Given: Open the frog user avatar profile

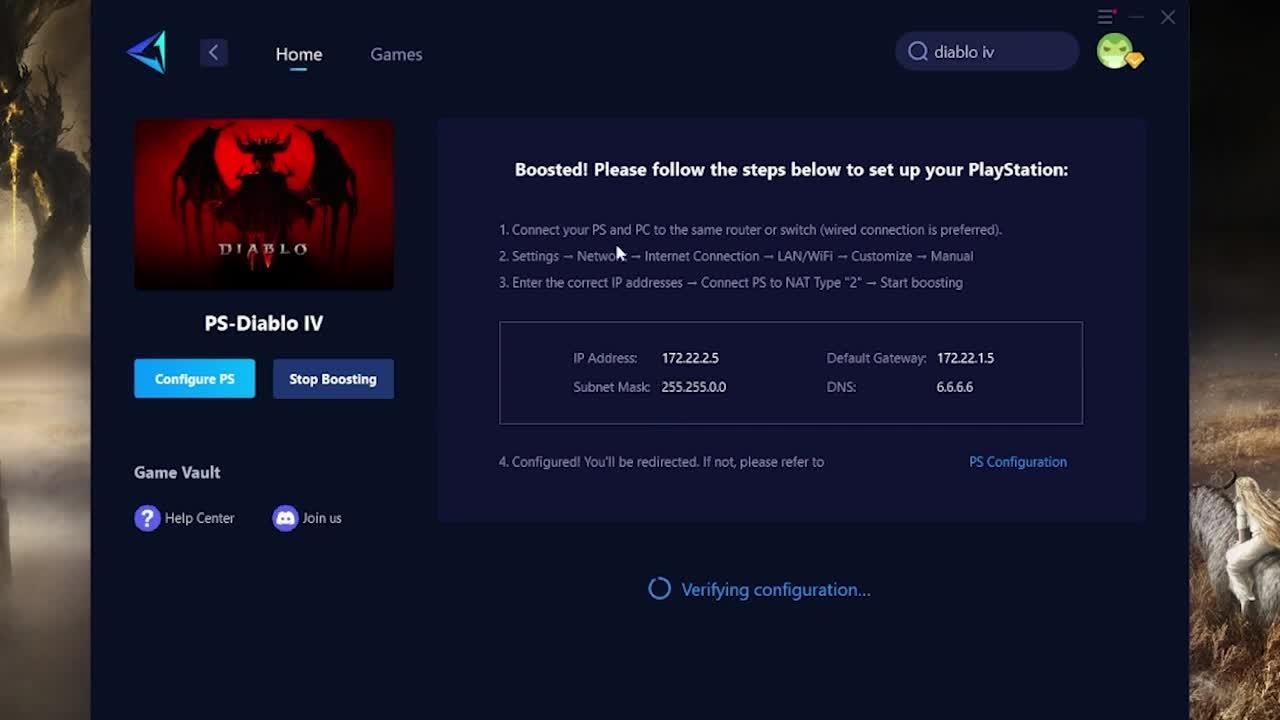Looking at the screenshot, I should [1115, 51].
